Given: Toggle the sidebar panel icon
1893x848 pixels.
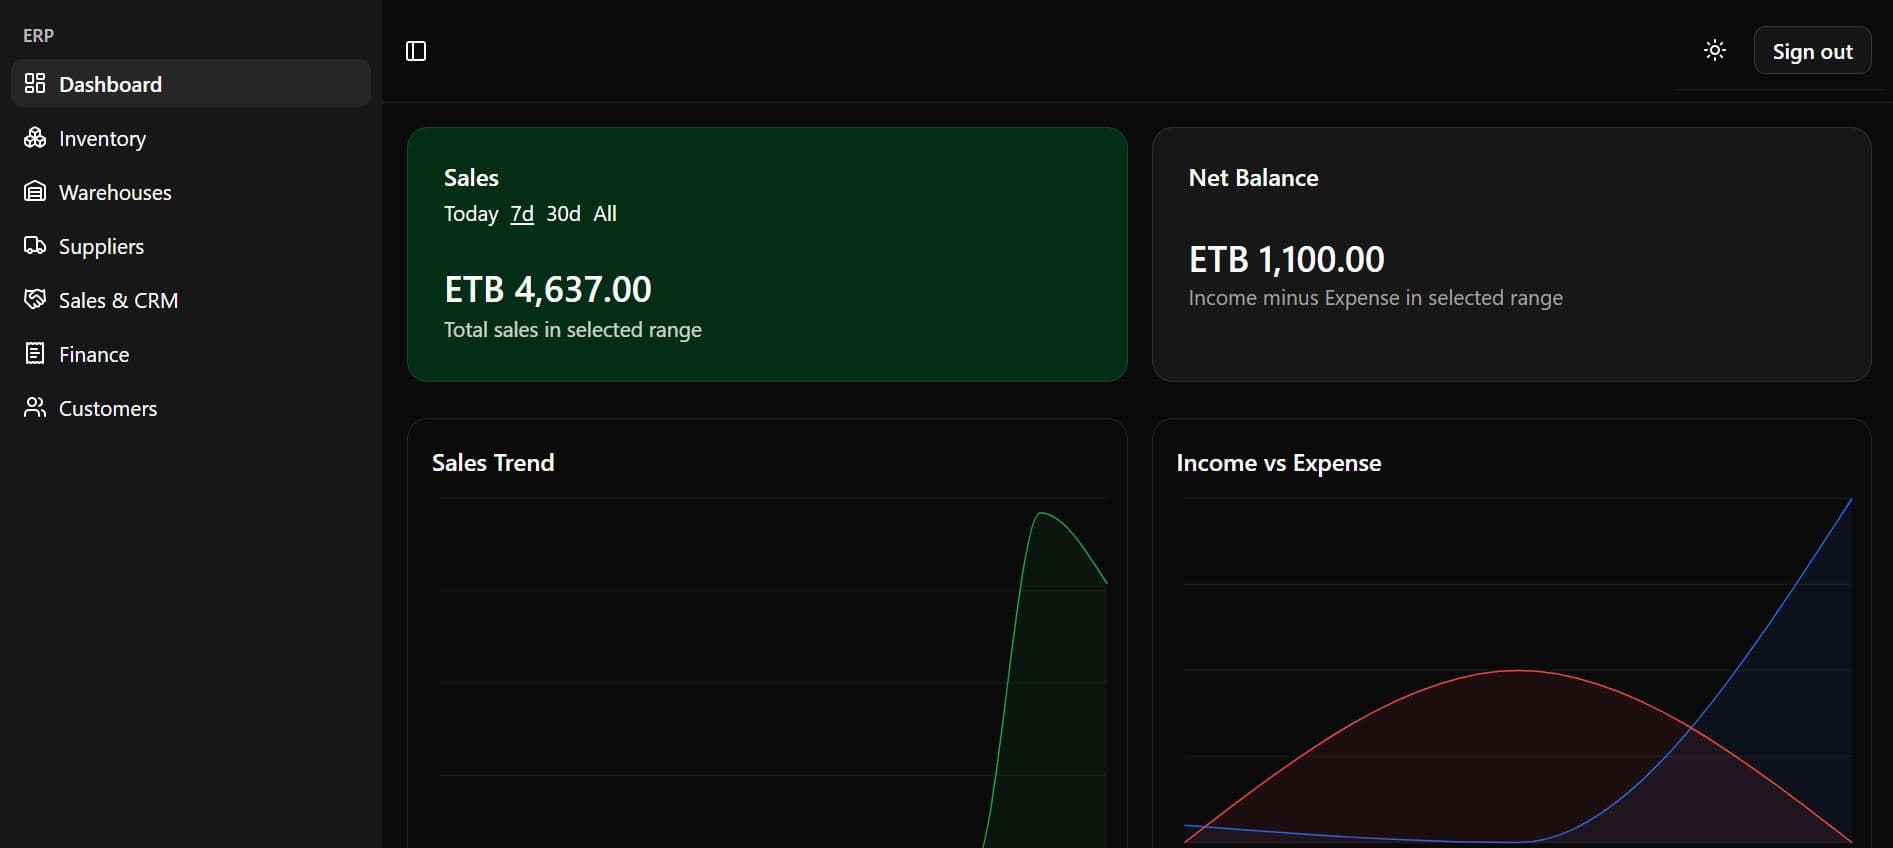Looking at the screenshot, I should click(416, 51).
